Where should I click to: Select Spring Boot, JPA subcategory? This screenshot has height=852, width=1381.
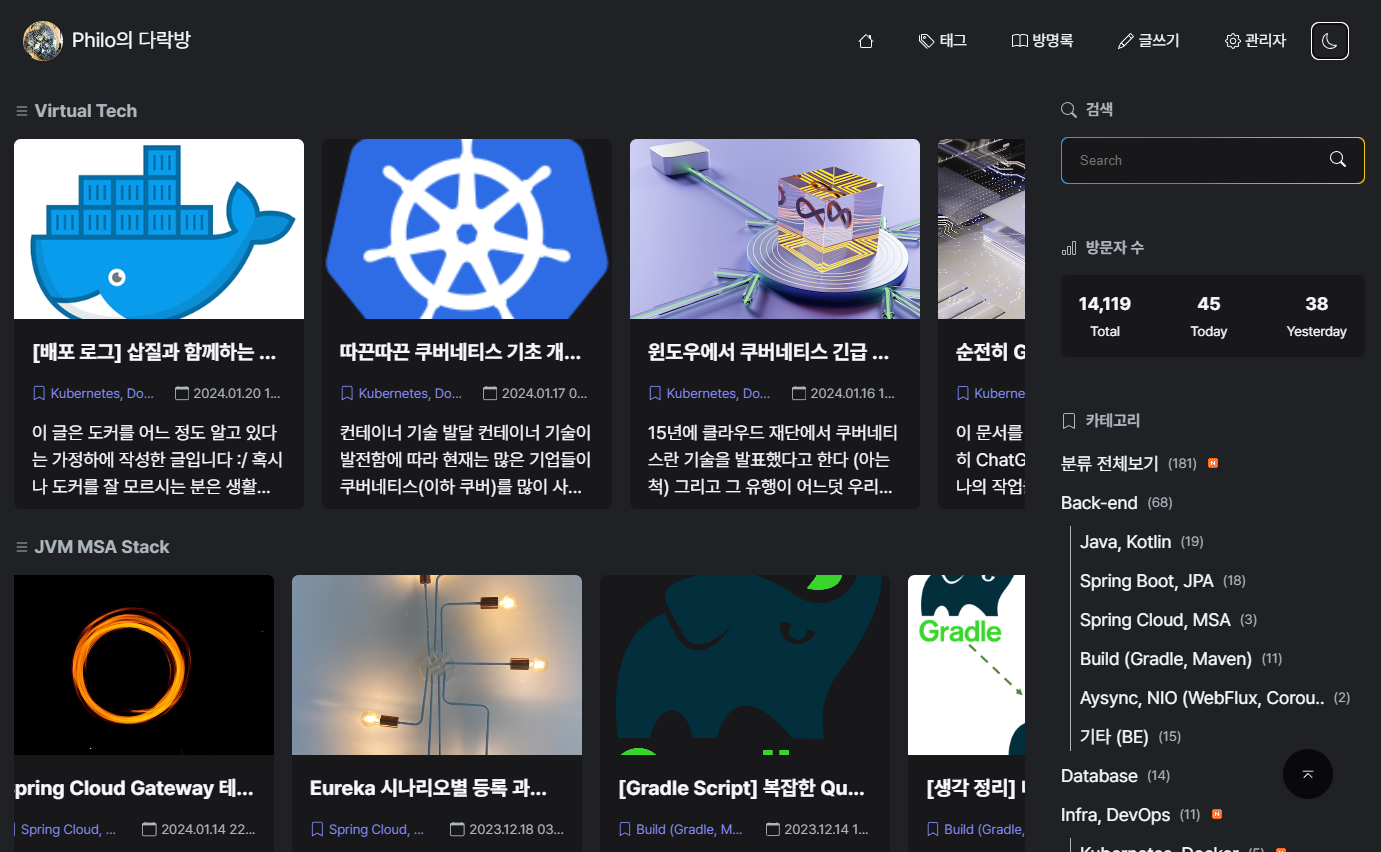1147,581
